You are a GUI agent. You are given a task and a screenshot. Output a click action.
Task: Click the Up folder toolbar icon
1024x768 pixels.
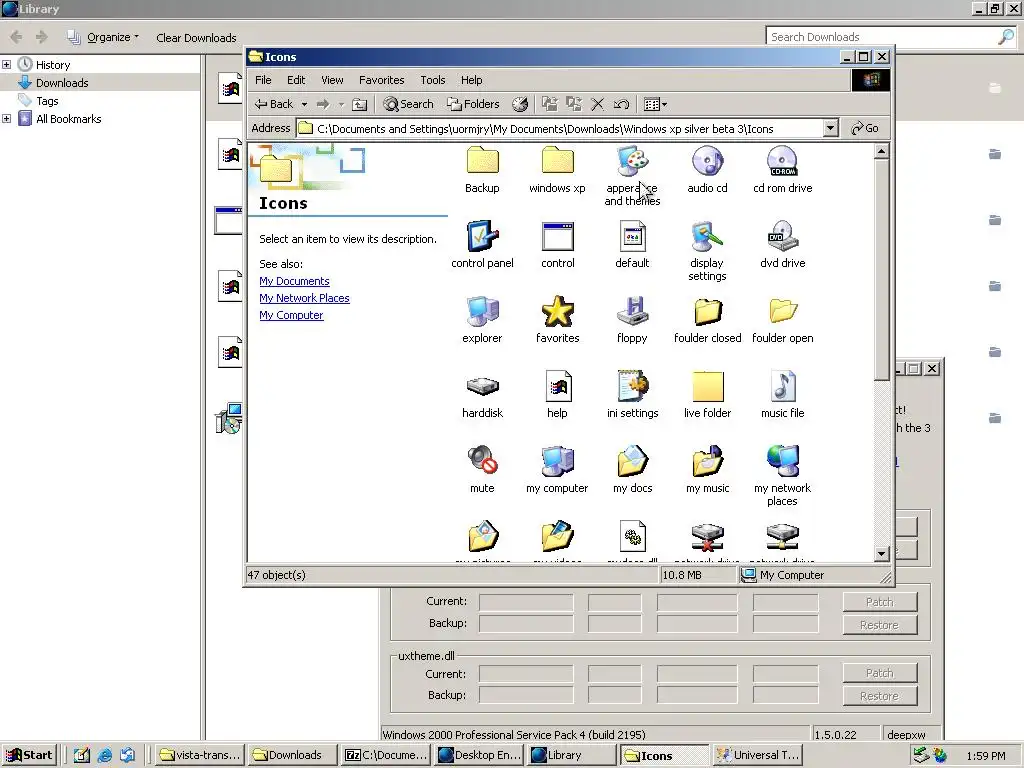(x=359, y=104)
